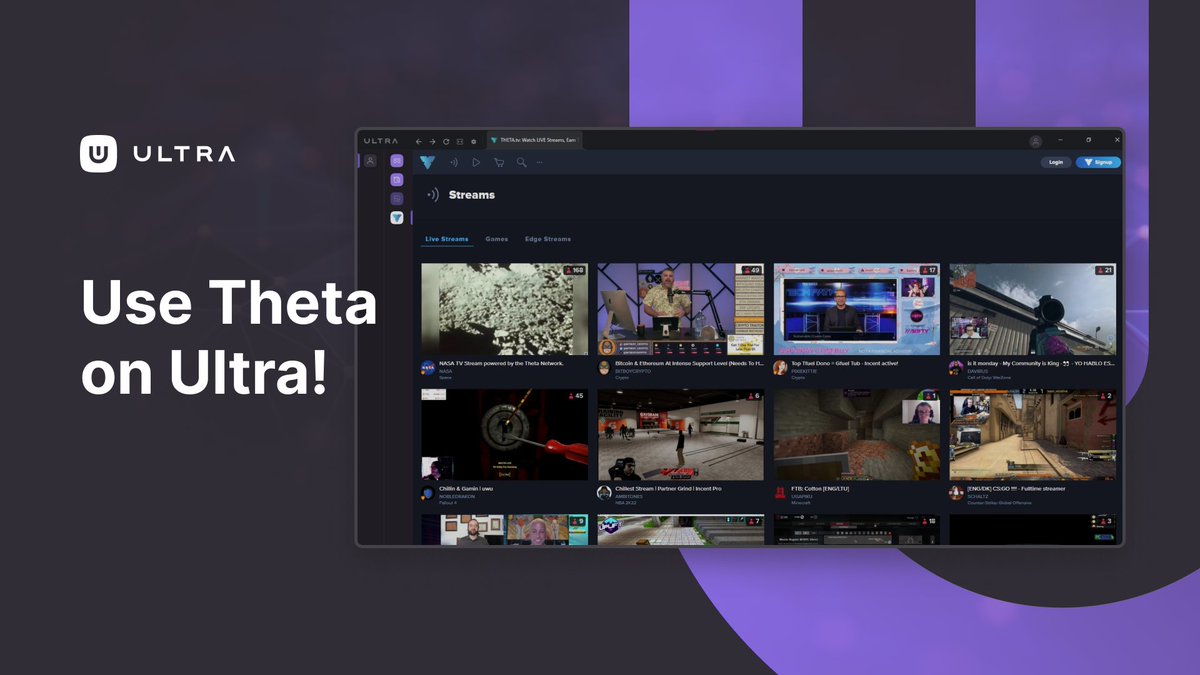Select the Theta app icon in sidebar
This screenshot has height=675, width=1200.
click(397, 217)
